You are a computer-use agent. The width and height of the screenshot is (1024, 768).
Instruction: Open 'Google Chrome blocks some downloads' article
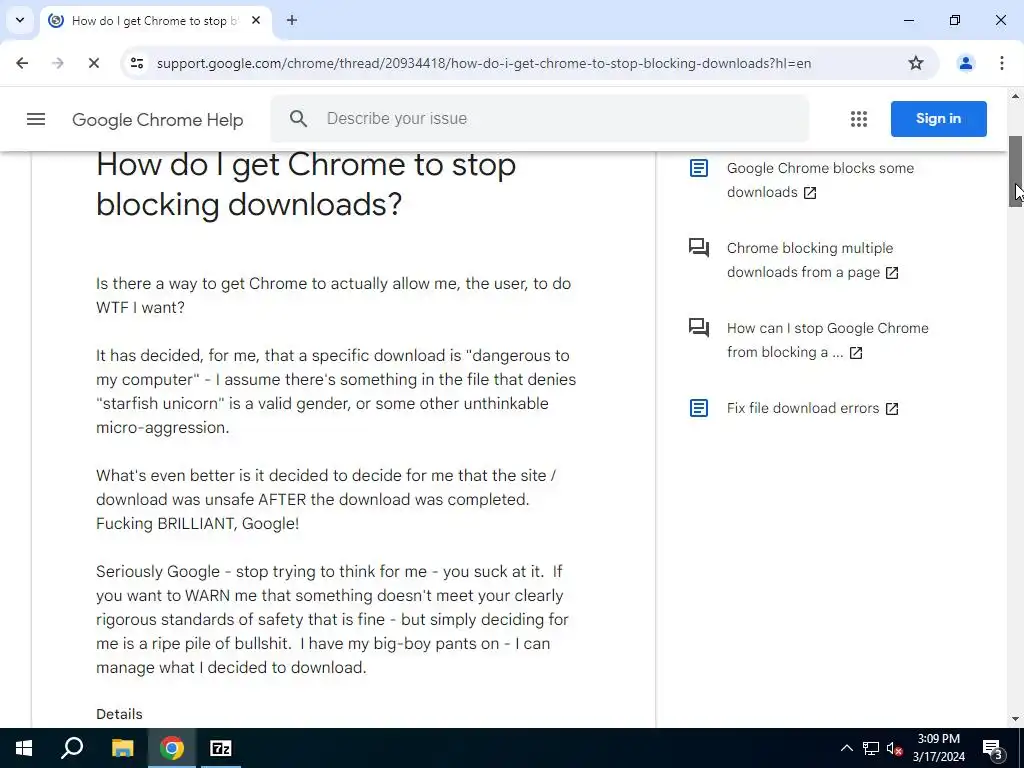[x=820, y=180]
